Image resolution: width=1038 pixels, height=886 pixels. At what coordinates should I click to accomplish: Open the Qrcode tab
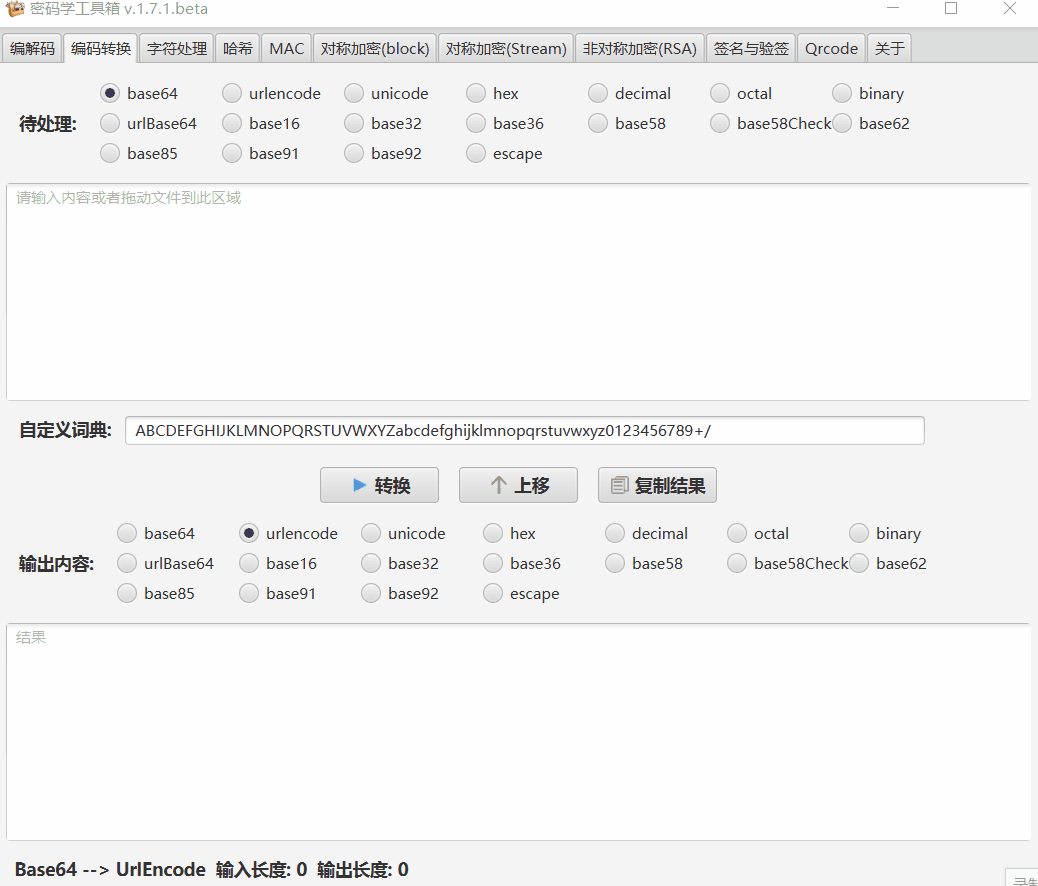pyautogui.click(x=831, y=47)
